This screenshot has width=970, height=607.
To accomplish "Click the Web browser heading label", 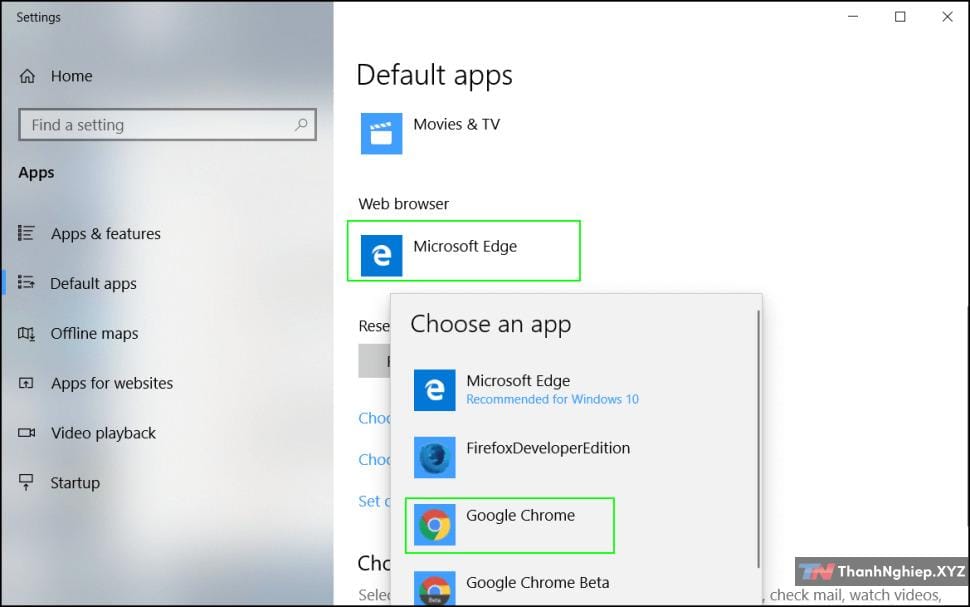I will 403,204.
